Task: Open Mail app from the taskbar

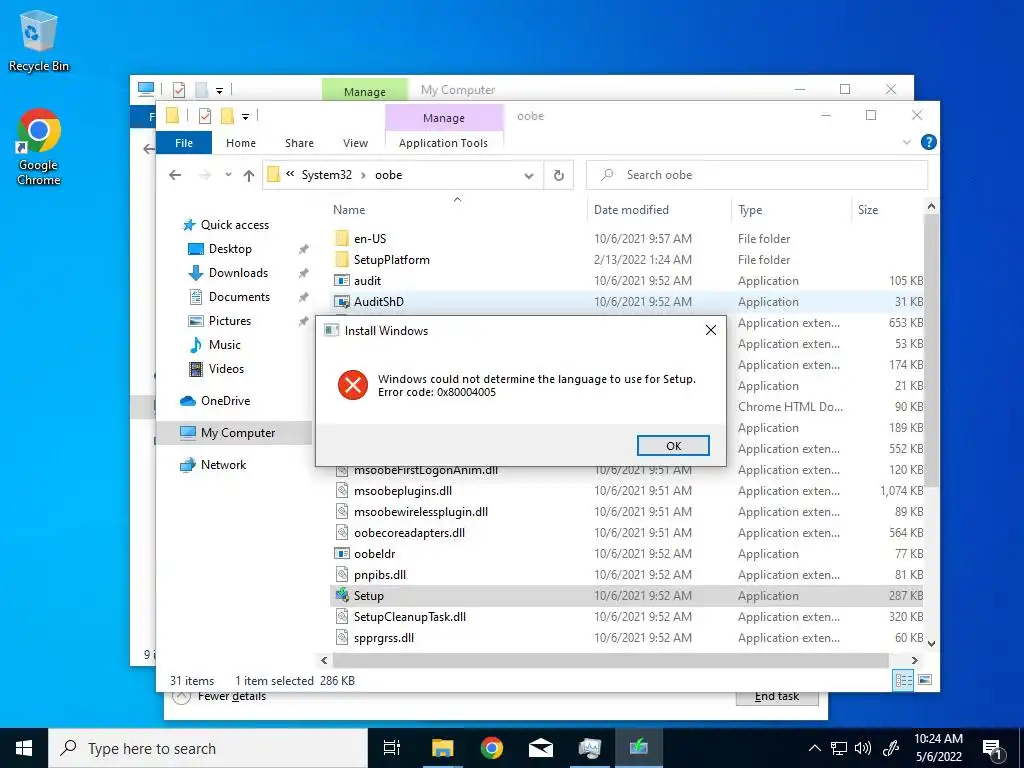Action: (541, 748)
